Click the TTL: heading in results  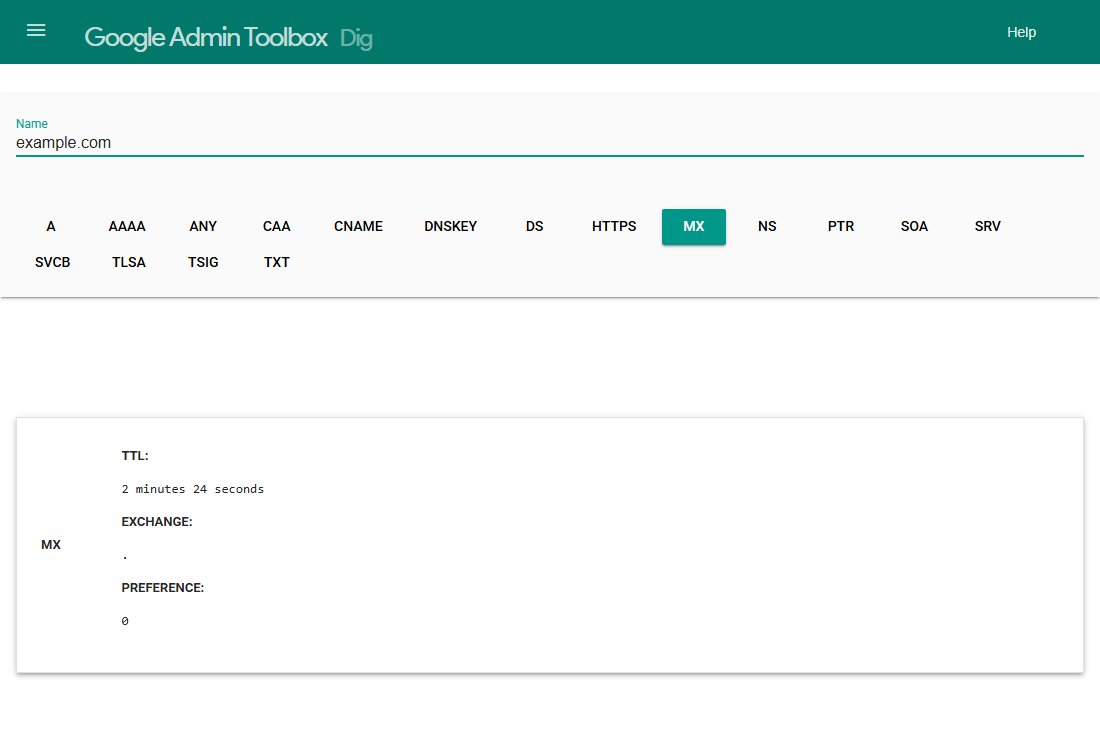click(135, 456)
